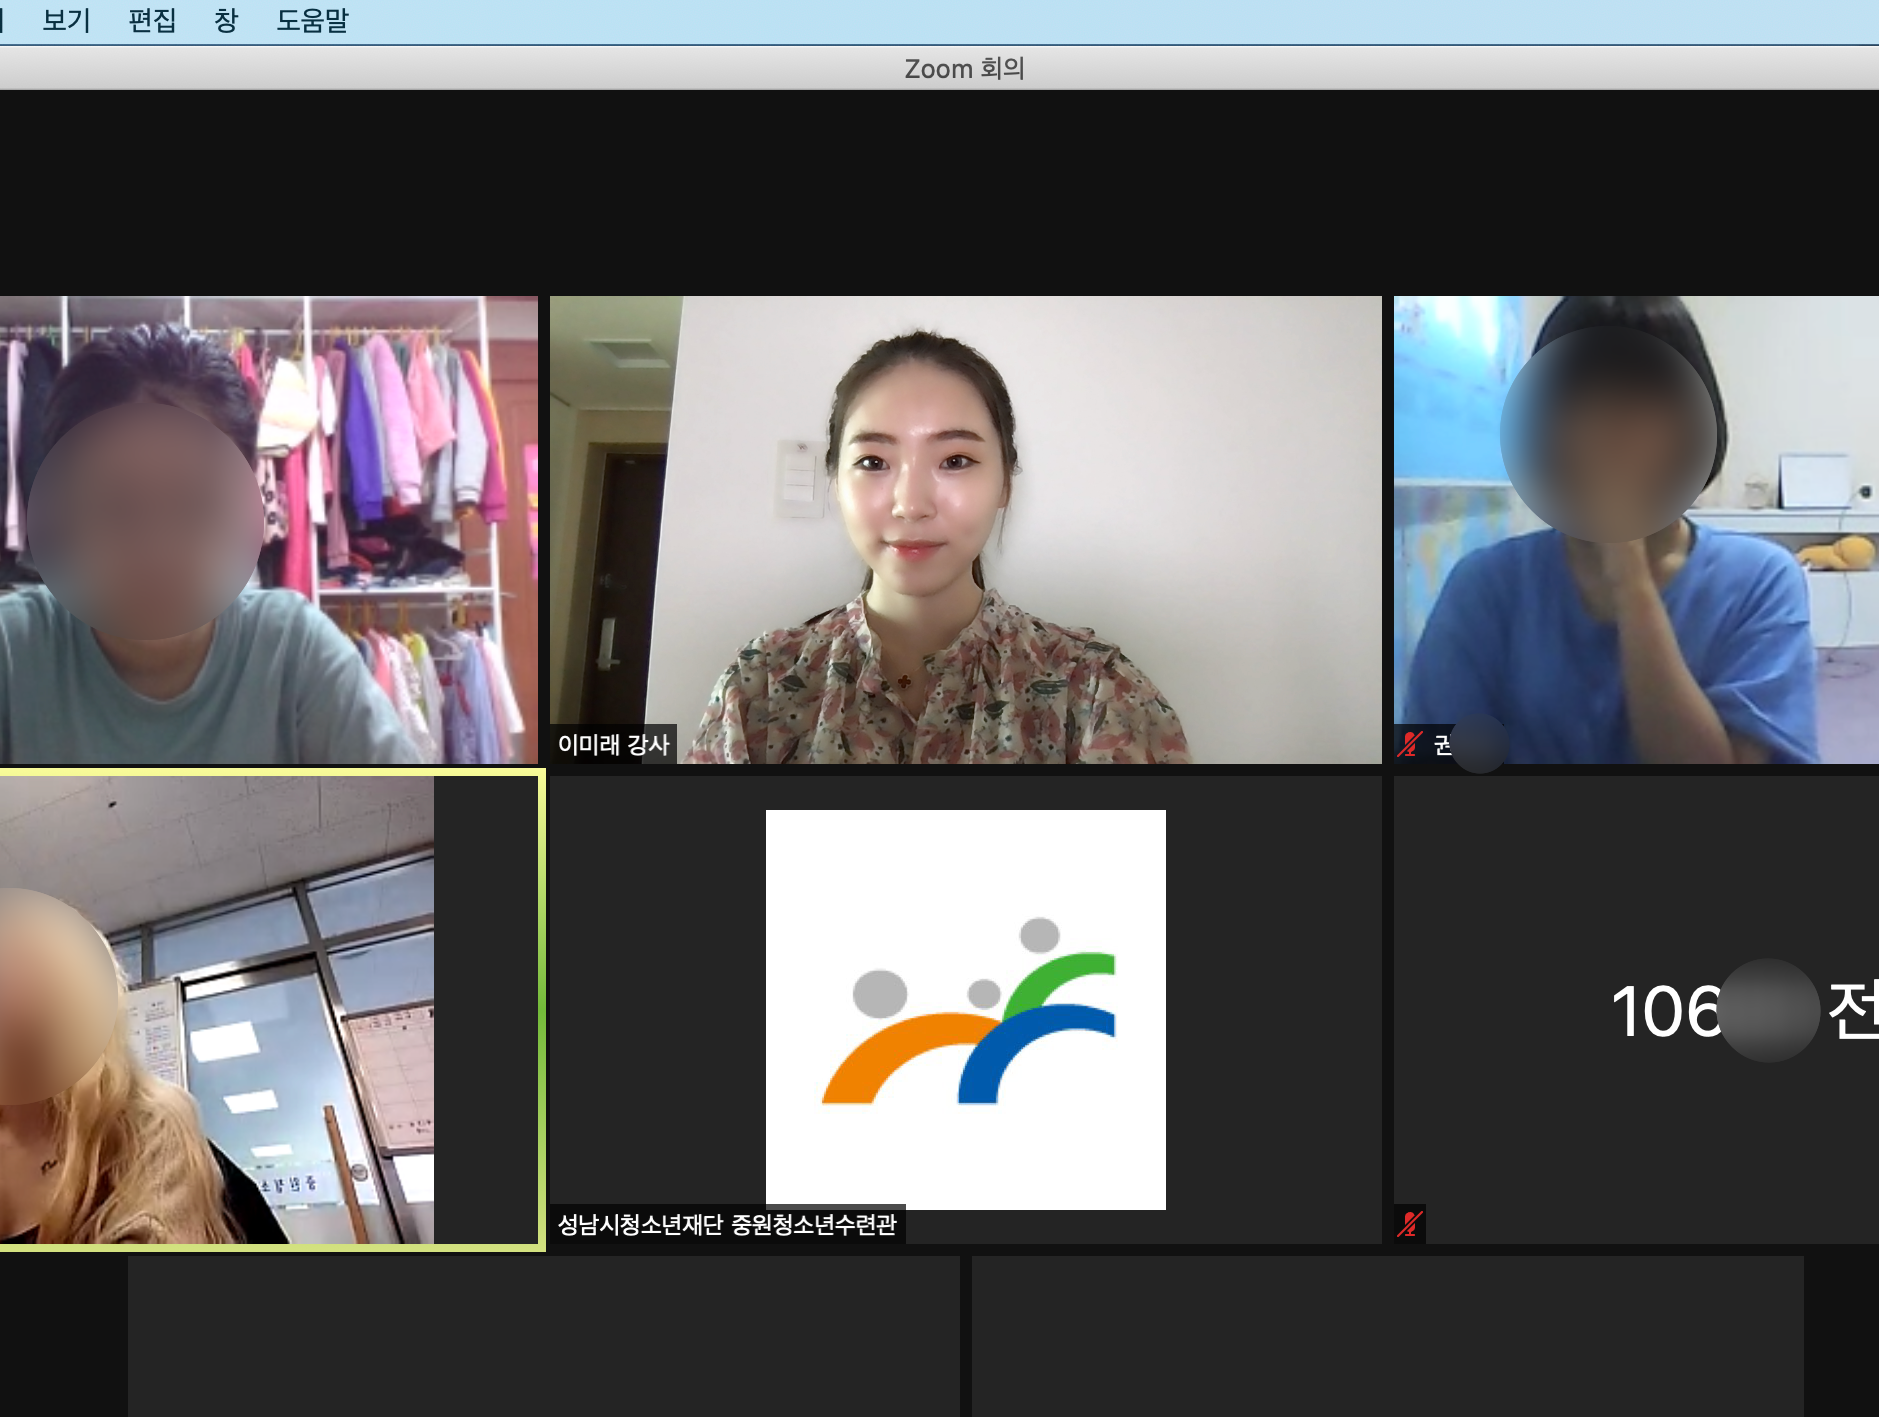
Task: Select the empty bottom-right participant tile
Action: click(x=1387, y=1335)
